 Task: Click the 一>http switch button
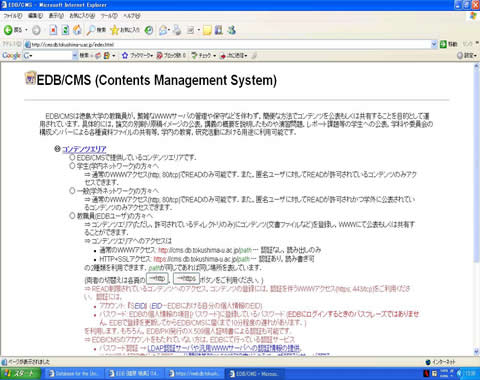157,279
